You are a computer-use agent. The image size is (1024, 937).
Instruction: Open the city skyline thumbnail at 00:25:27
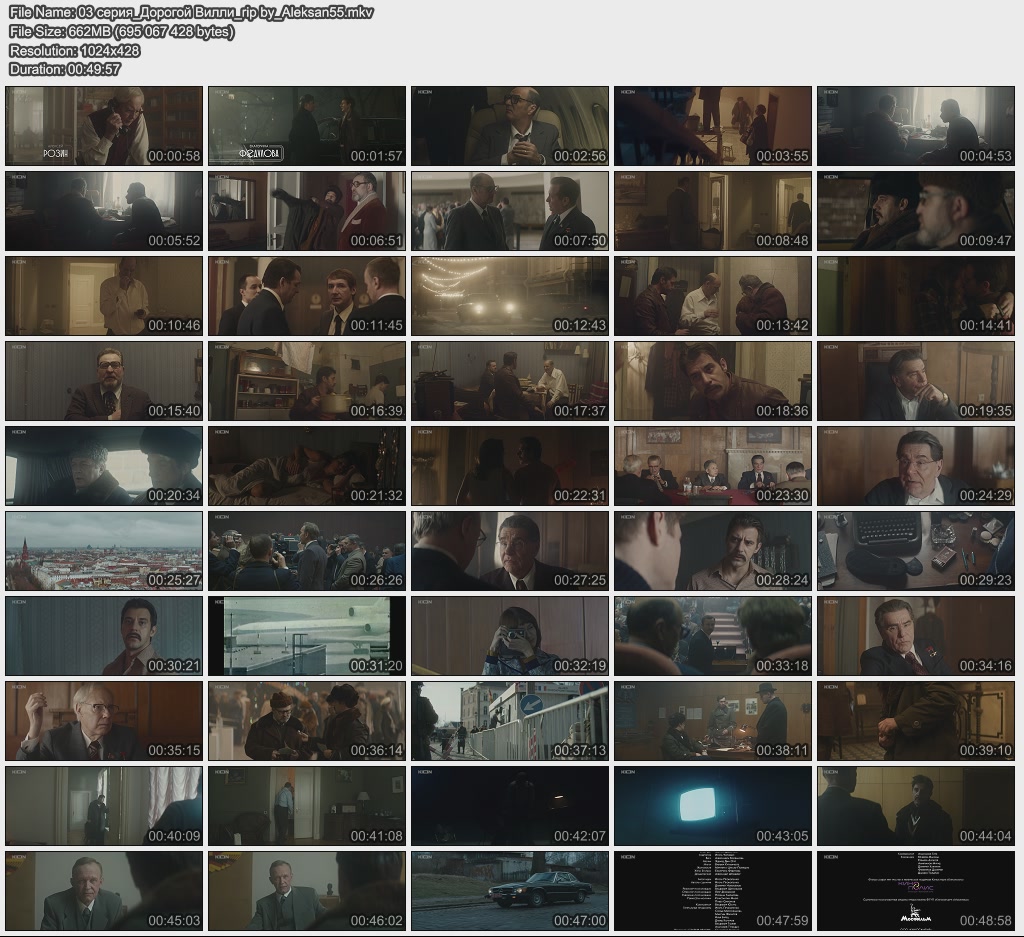coord(104,551)
